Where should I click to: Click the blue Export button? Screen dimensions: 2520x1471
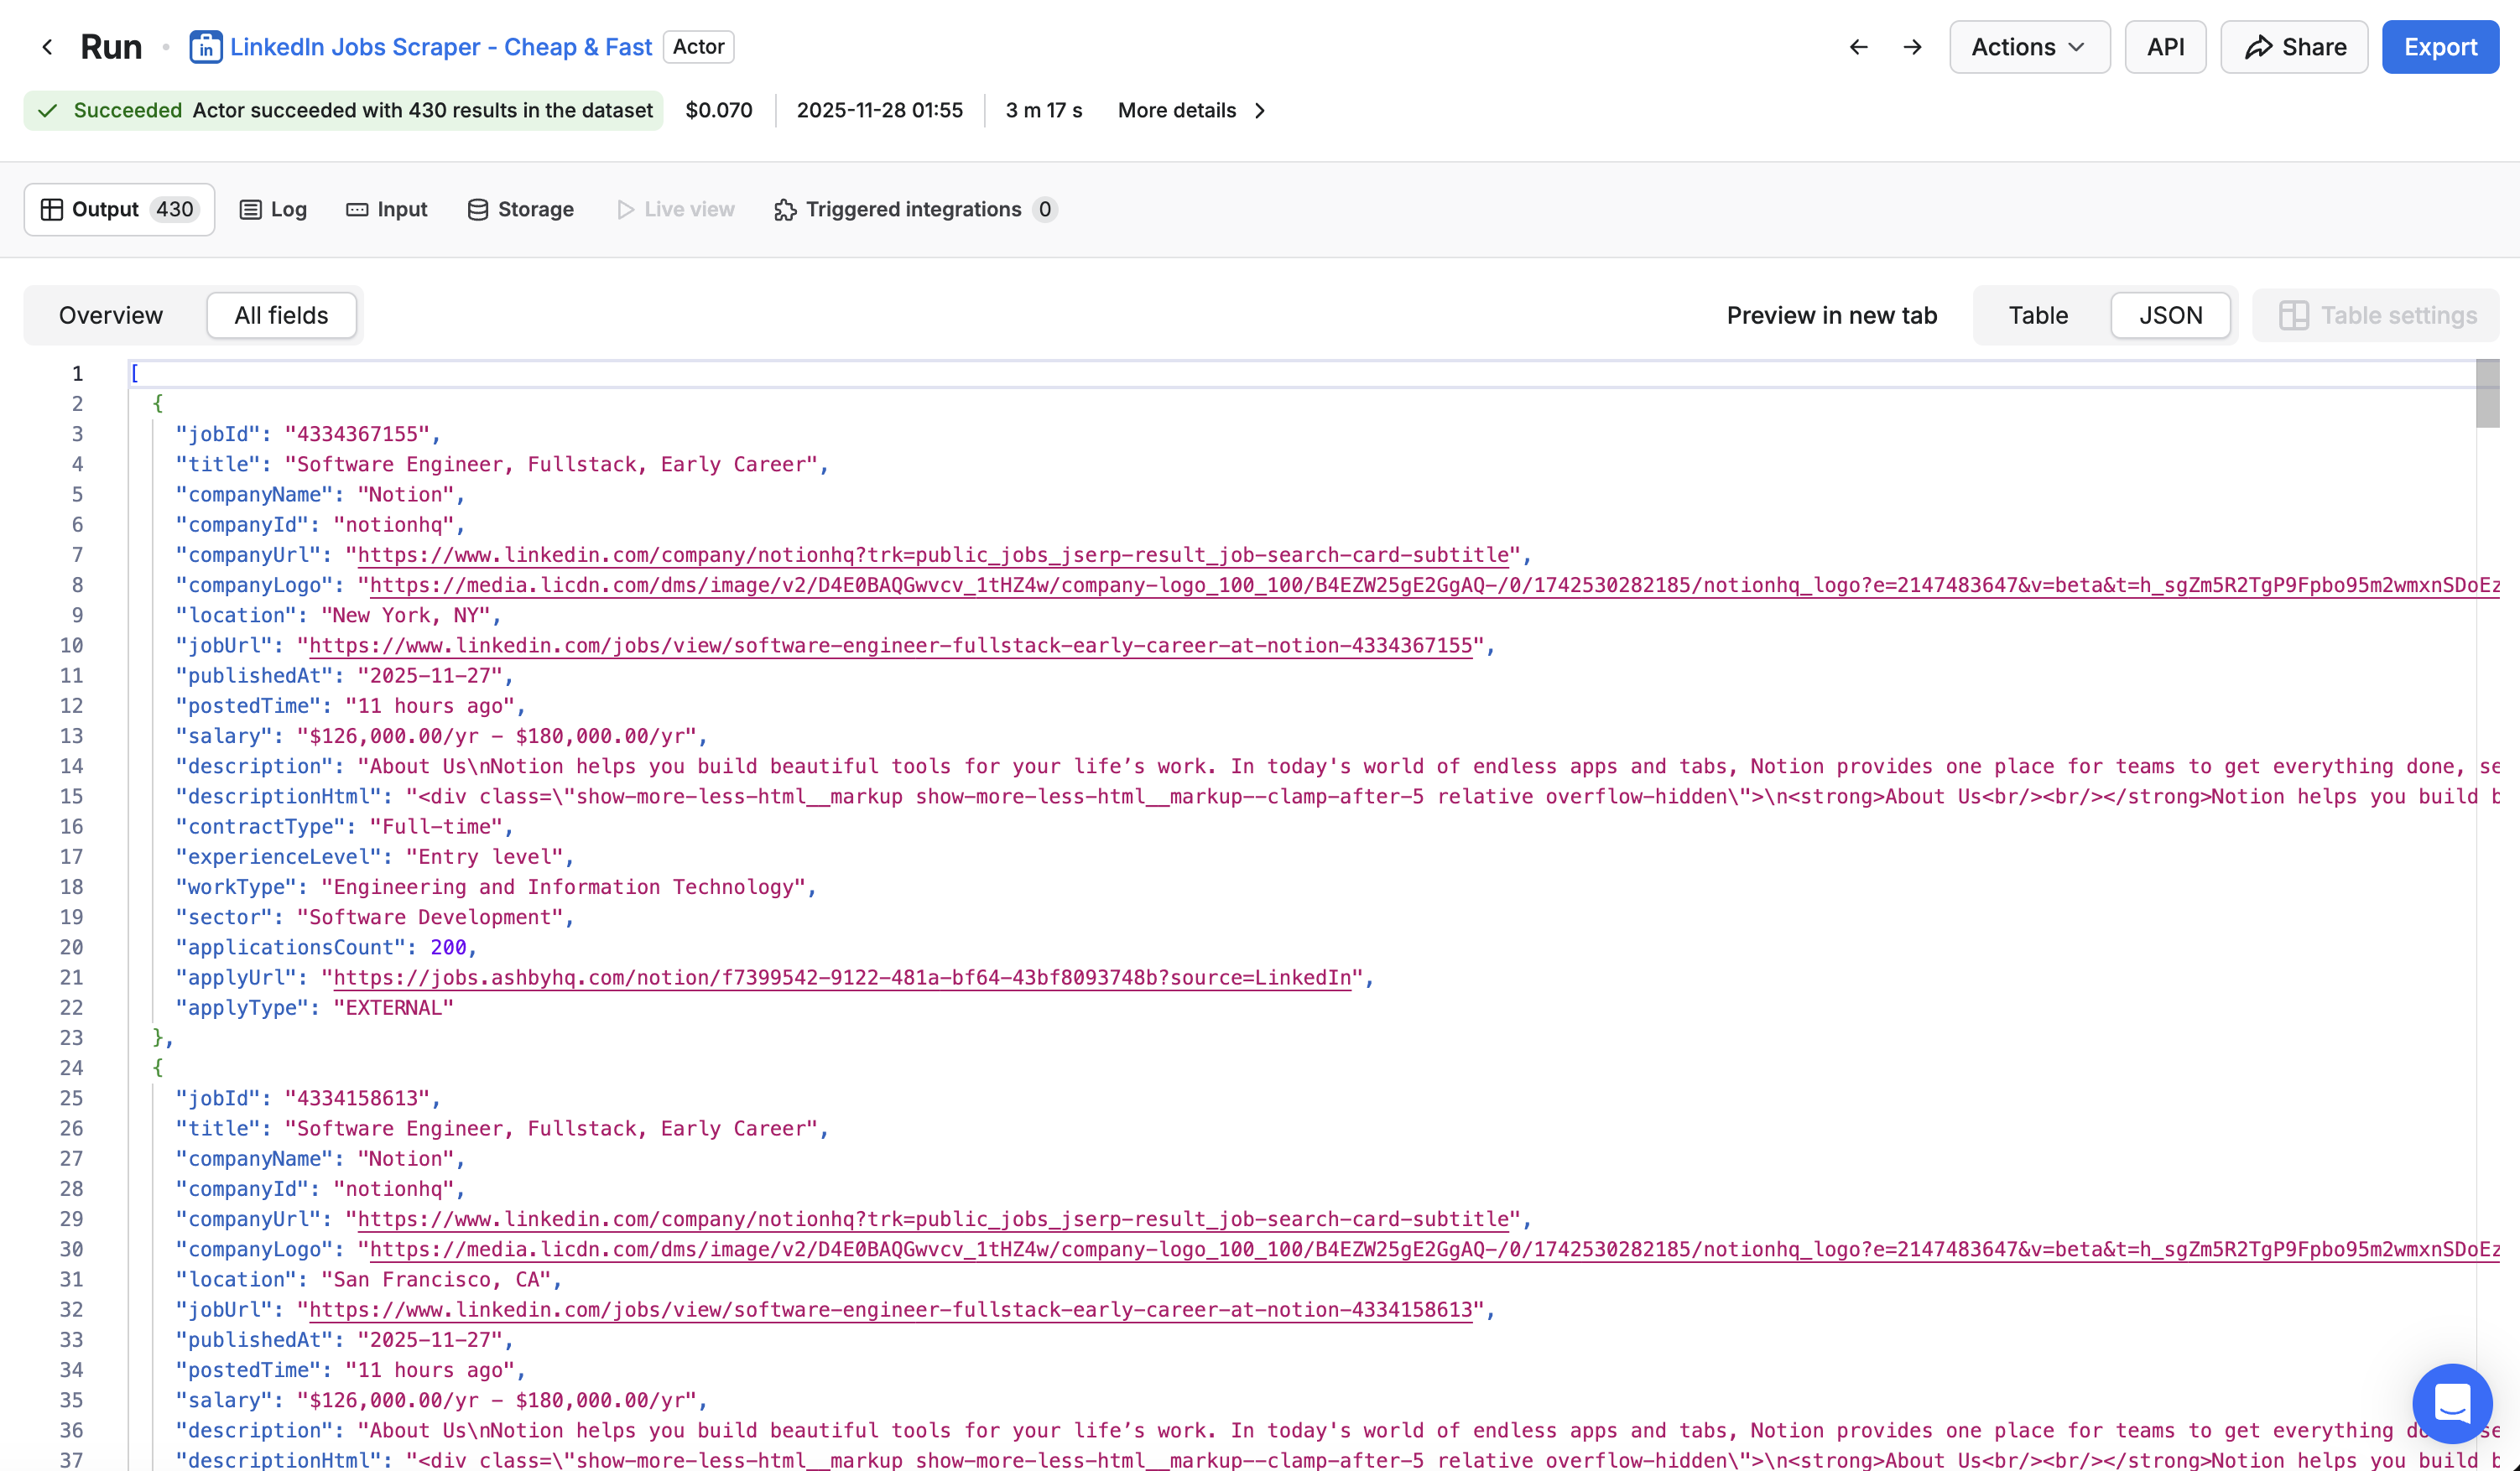(x=2439, y=47)
